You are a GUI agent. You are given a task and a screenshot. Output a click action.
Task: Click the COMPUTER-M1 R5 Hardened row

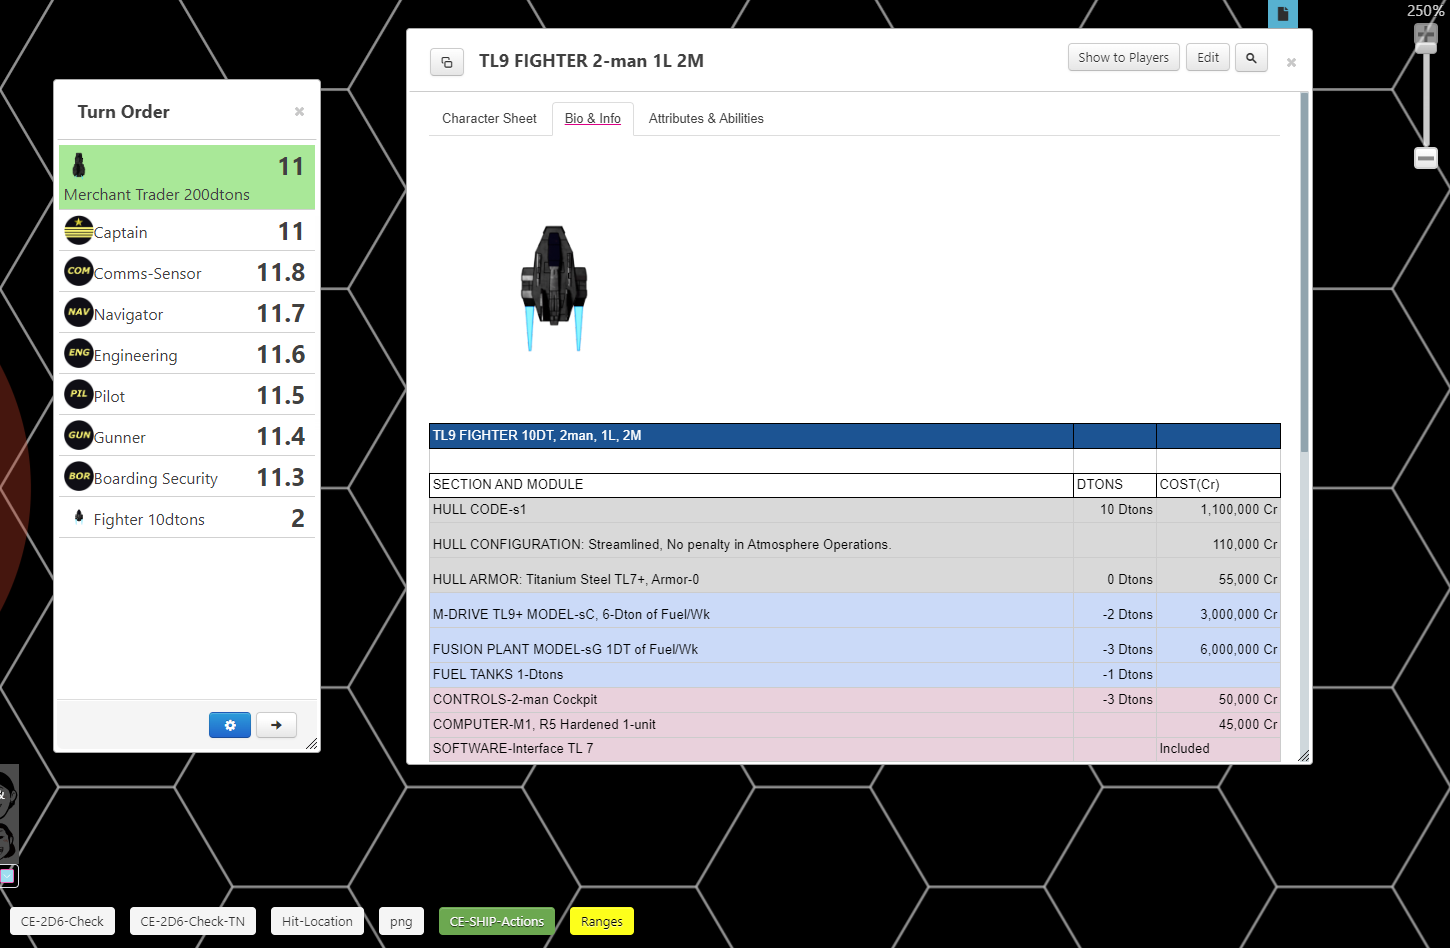855,725
